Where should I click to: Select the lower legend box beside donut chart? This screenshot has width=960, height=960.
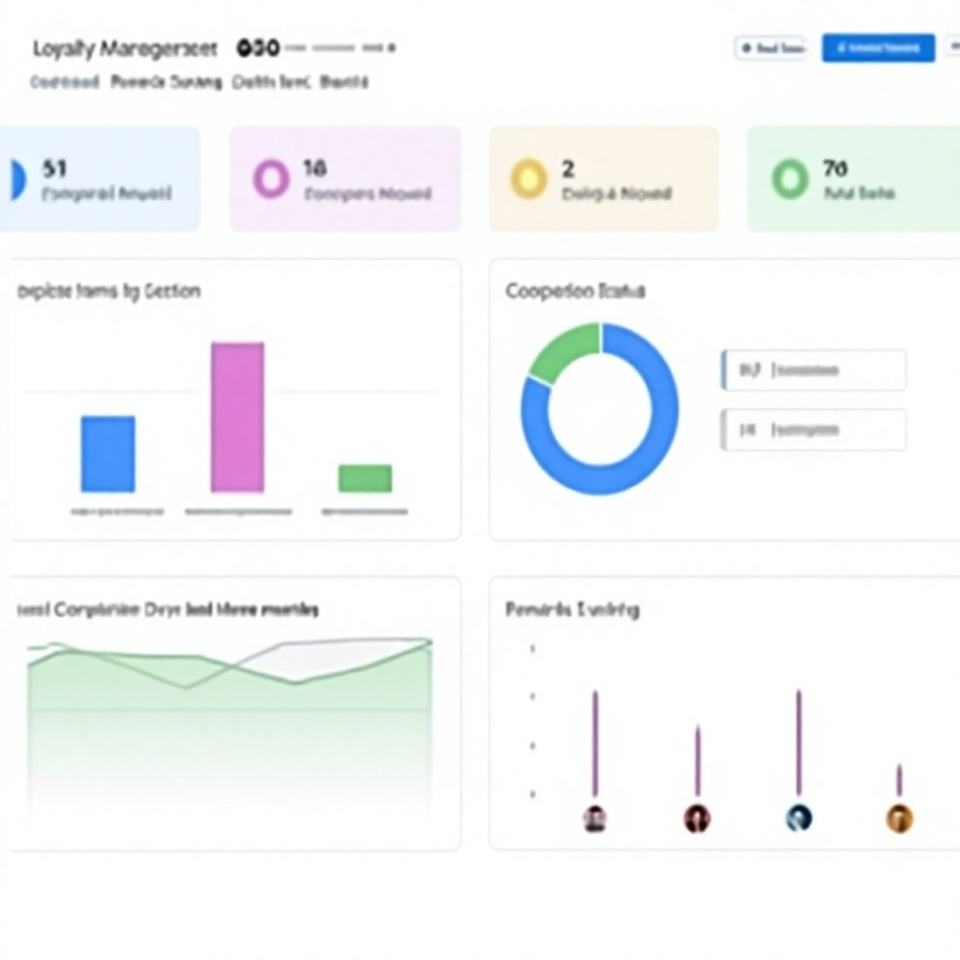point(814,430)
